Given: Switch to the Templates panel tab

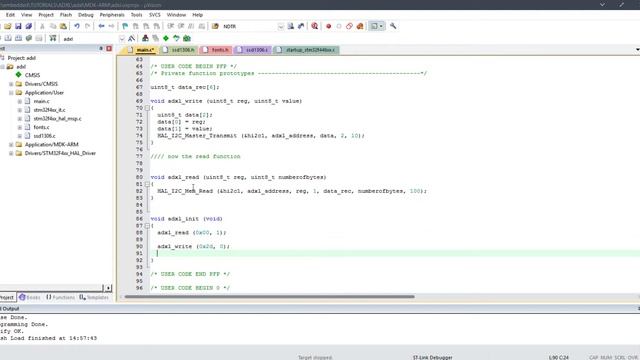Looking at the screenshot, I should (x=94, y=297).
